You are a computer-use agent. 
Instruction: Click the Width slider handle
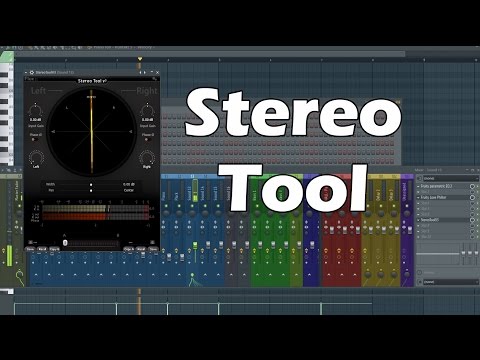pyautogui.click(x=91, y=184)
